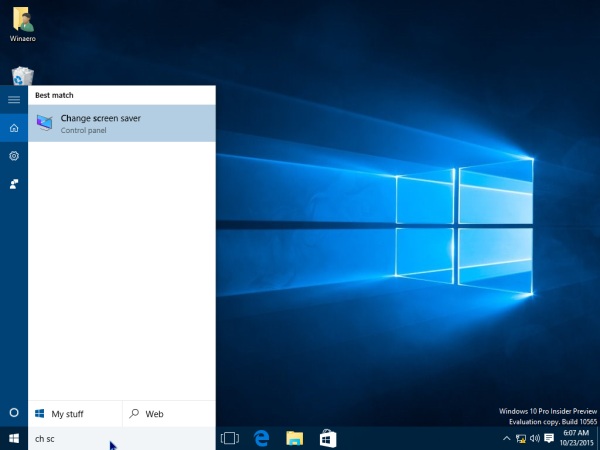The image size is (600, 450).
Task: Expand the search panel hamburger menu
Action: 14,100
